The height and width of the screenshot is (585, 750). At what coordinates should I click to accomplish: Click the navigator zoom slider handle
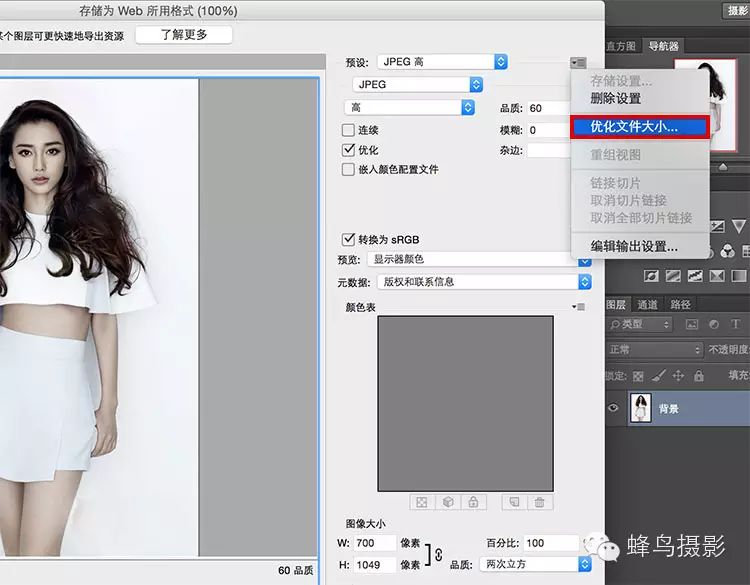pyautogui.click(x=723, y=167)
